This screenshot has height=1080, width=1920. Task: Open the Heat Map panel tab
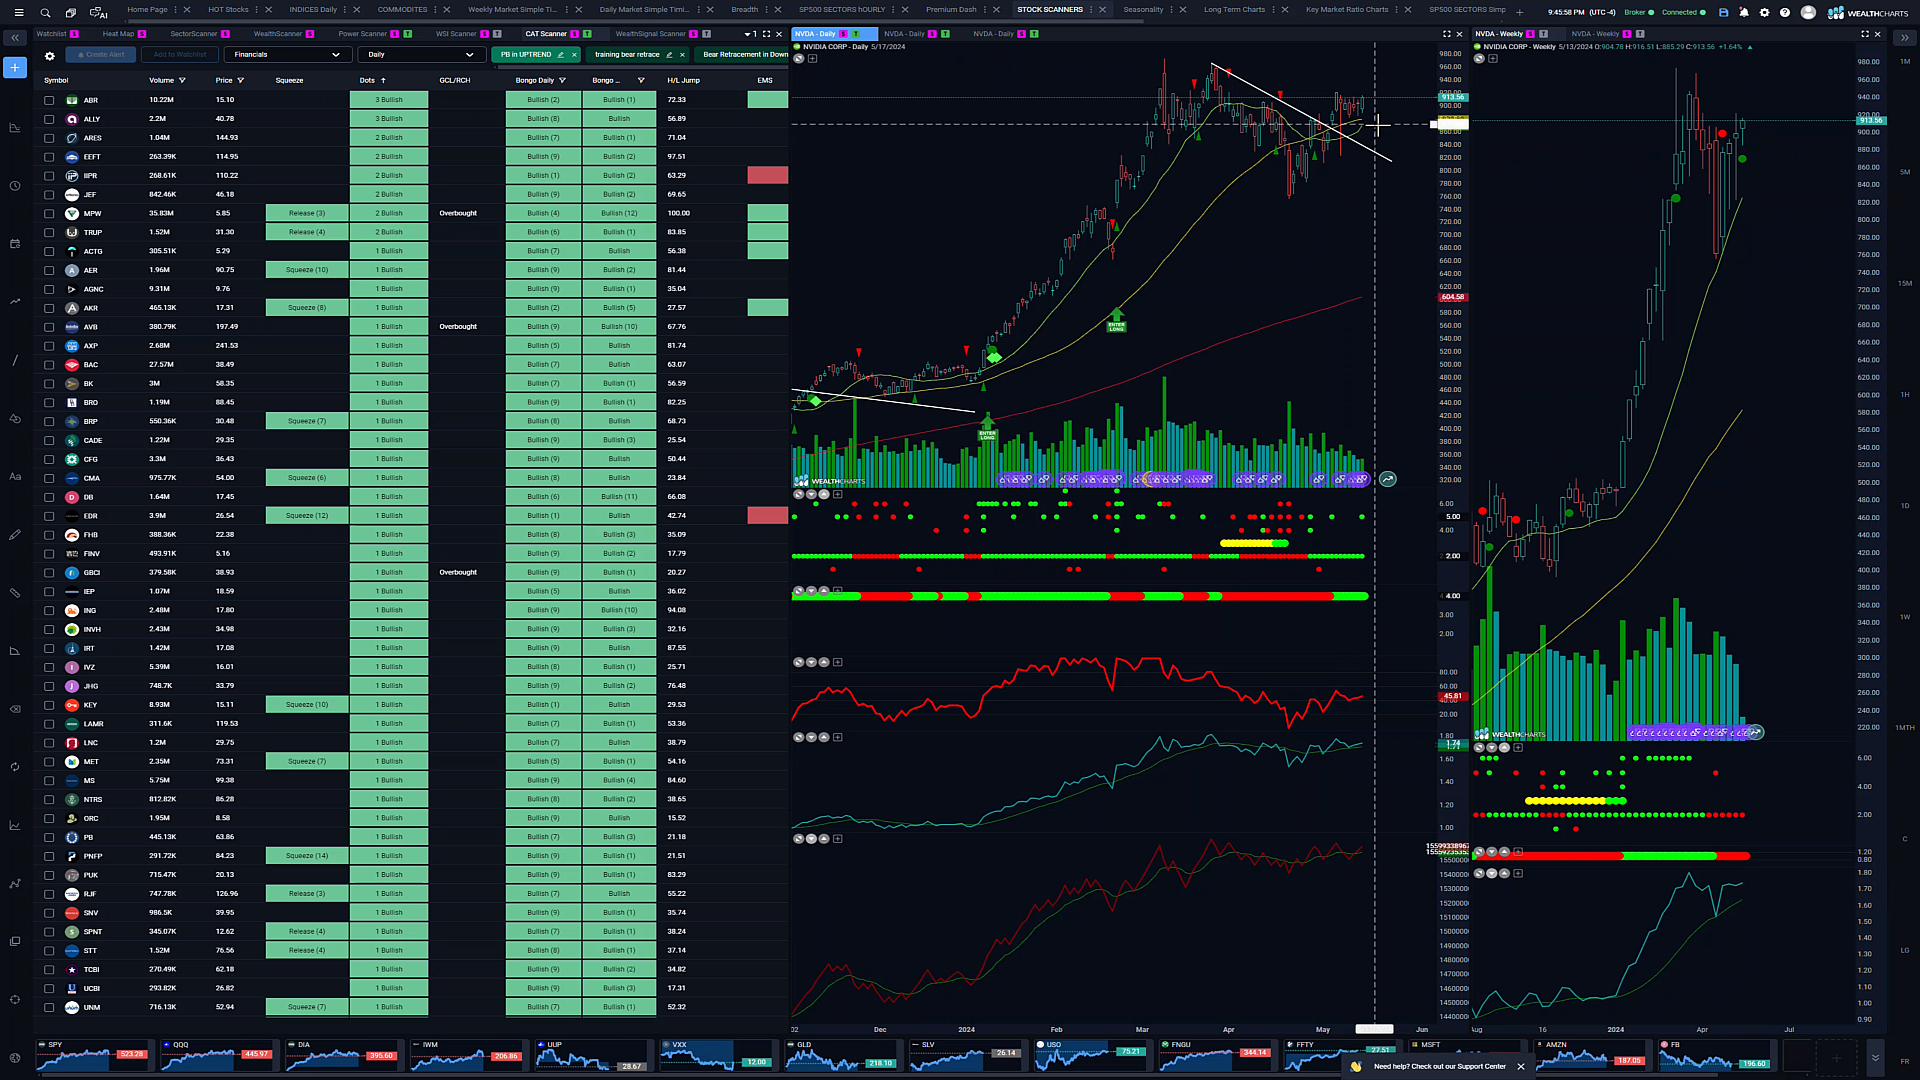point(118,34)
